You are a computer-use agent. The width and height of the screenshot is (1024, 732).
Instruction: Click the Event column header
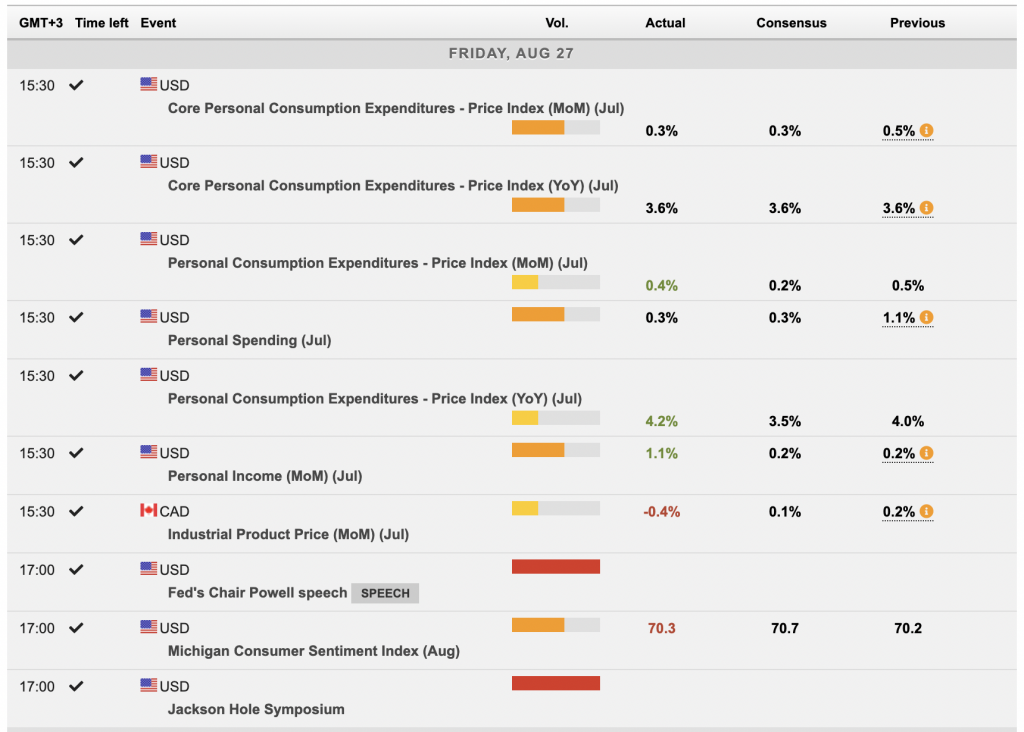[158, 23]
